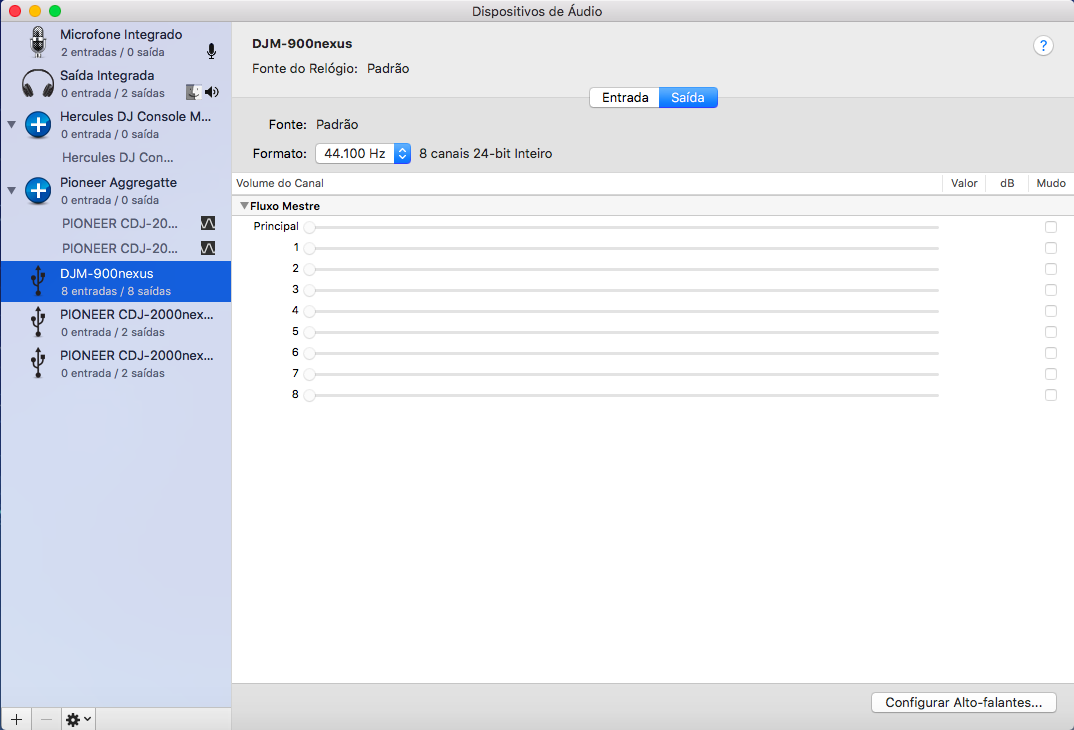1074x730 pixels.
Task: Collapse the Fluxo Mestre section
Action: coord(245,205)
